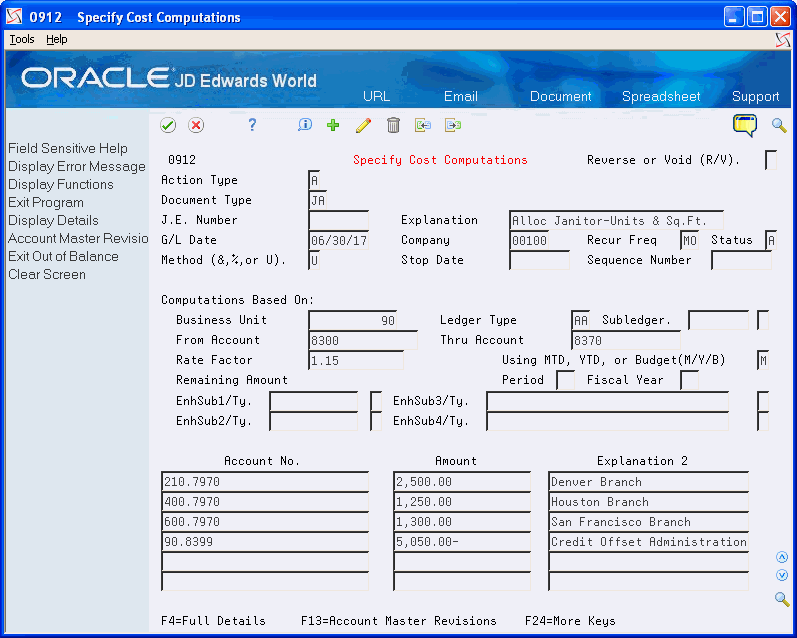
Task: Click F13=Account Master Revisions function key
Action: pyautogui.click(x=398, y=621)
